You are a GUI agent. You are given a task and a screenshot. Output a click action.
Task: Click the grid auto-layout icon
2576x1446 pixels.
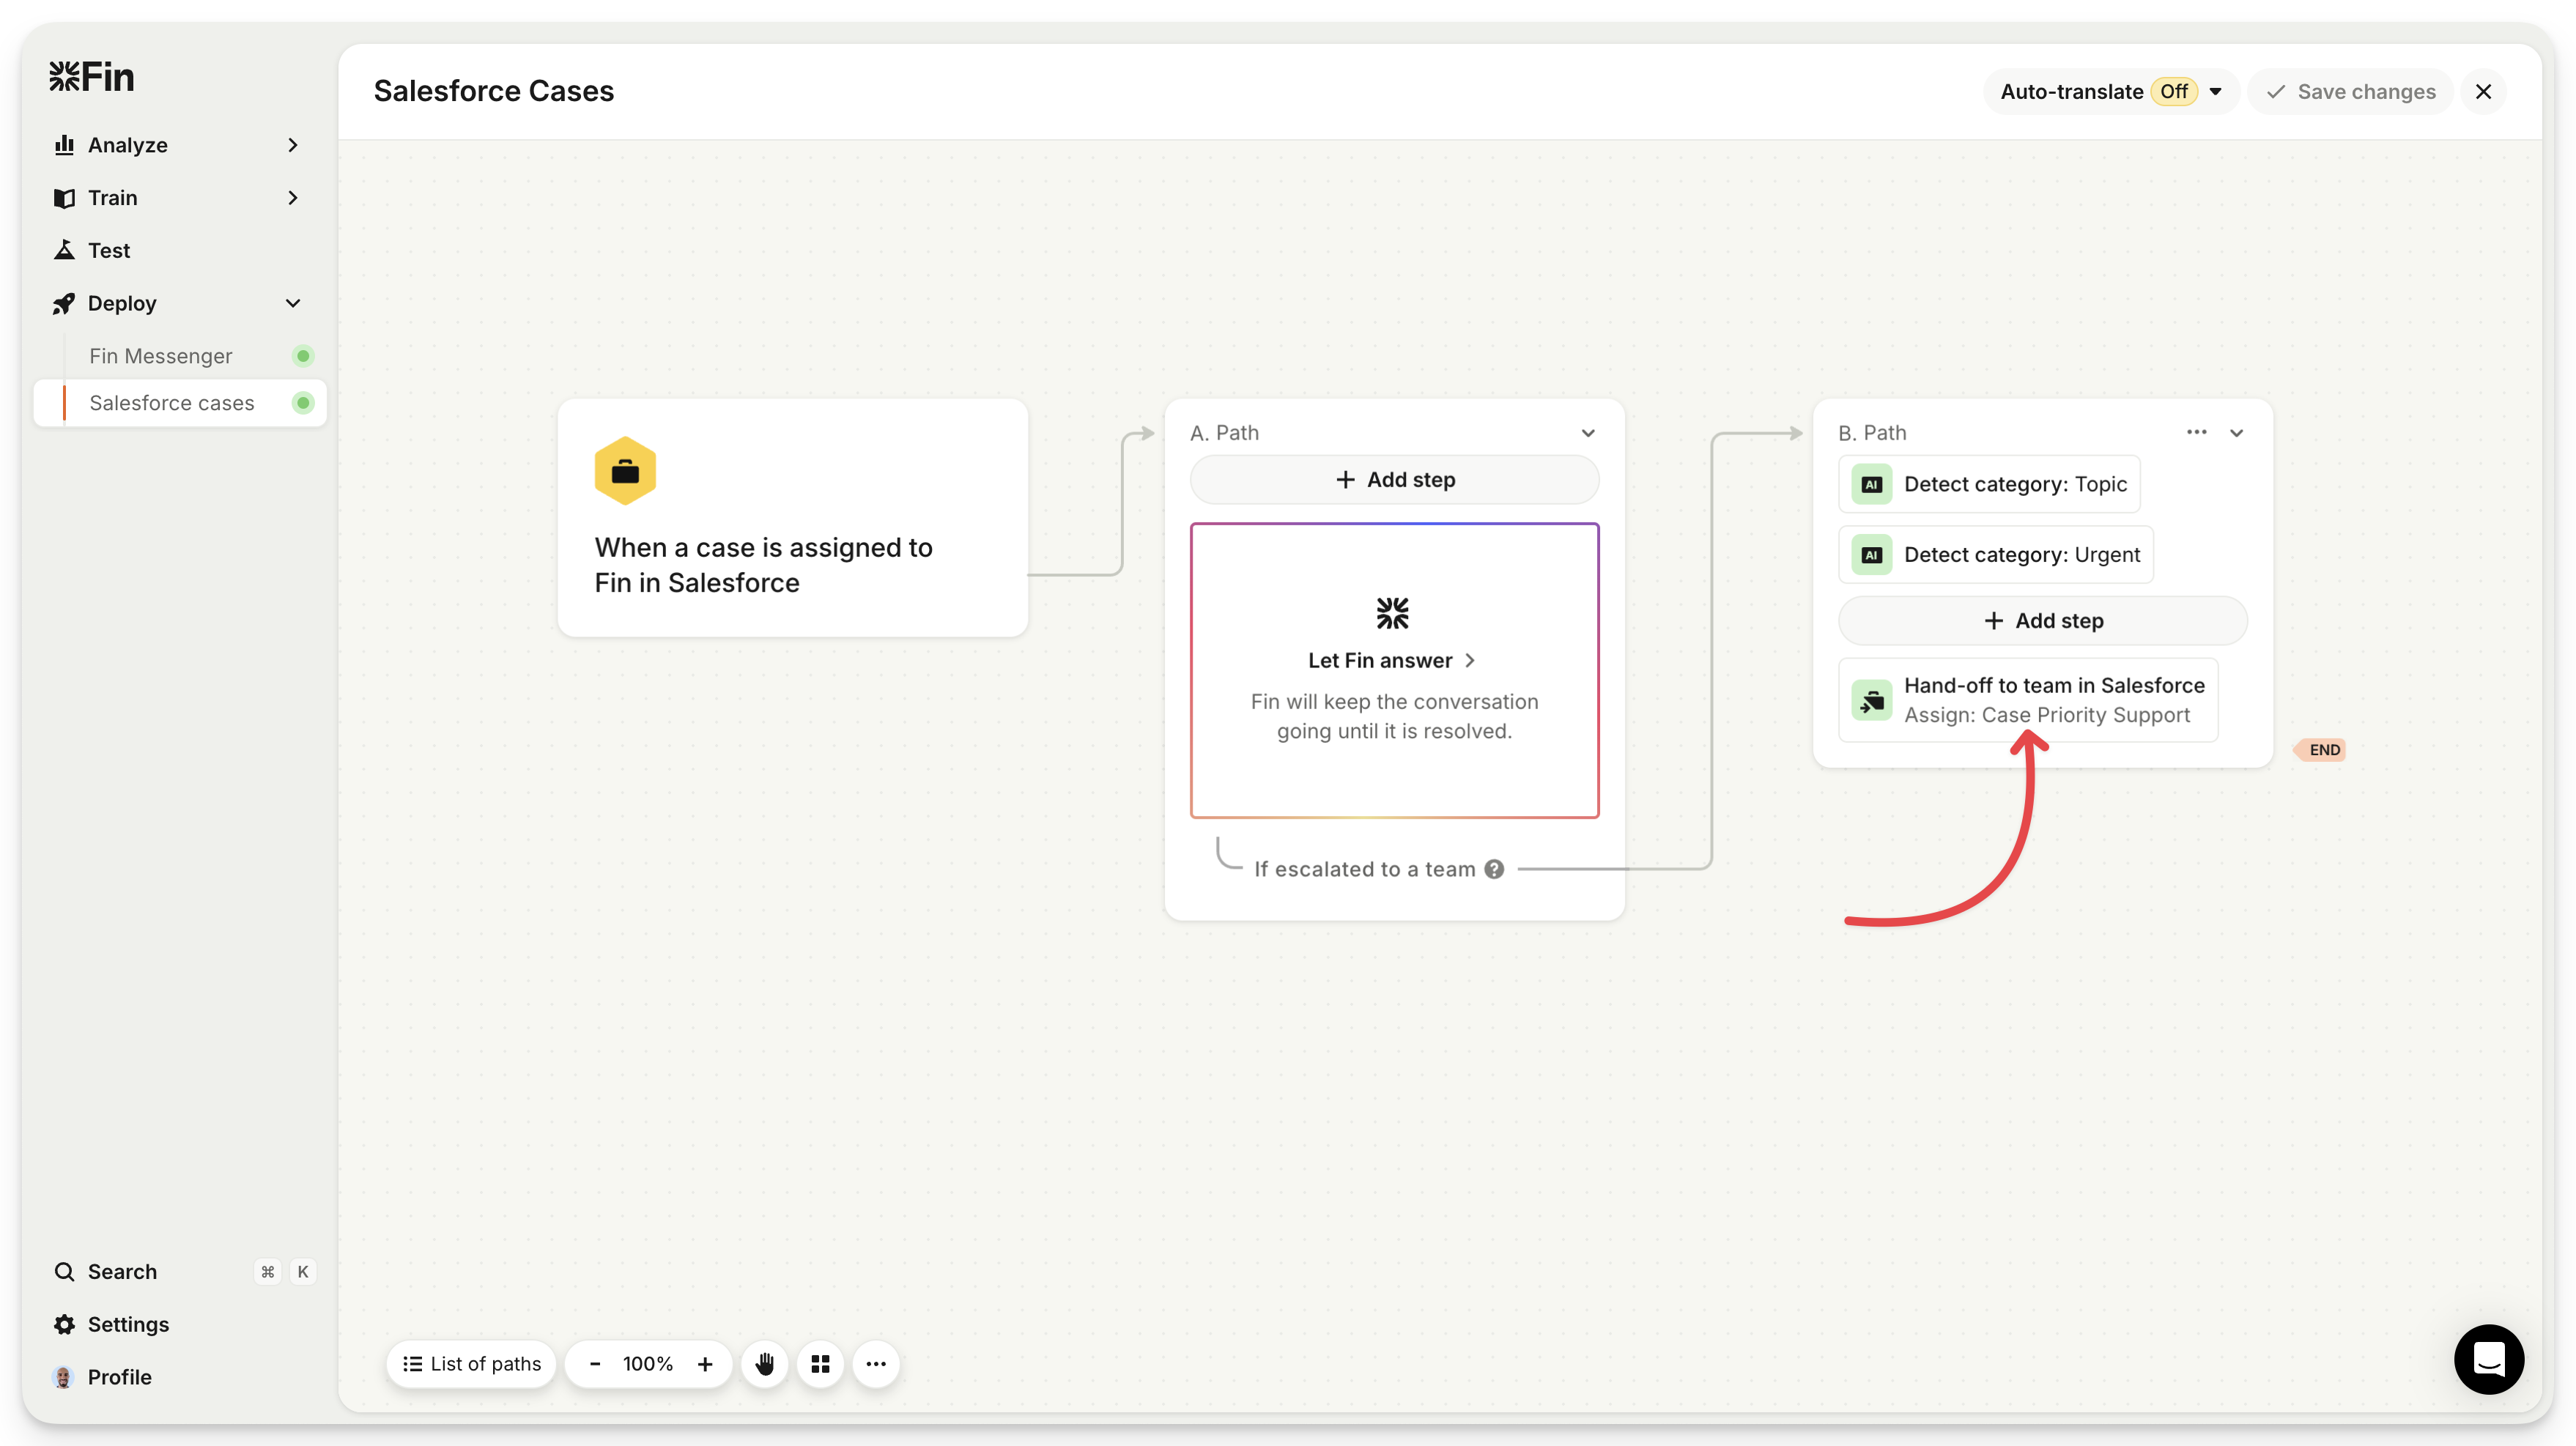[821, 1364]
